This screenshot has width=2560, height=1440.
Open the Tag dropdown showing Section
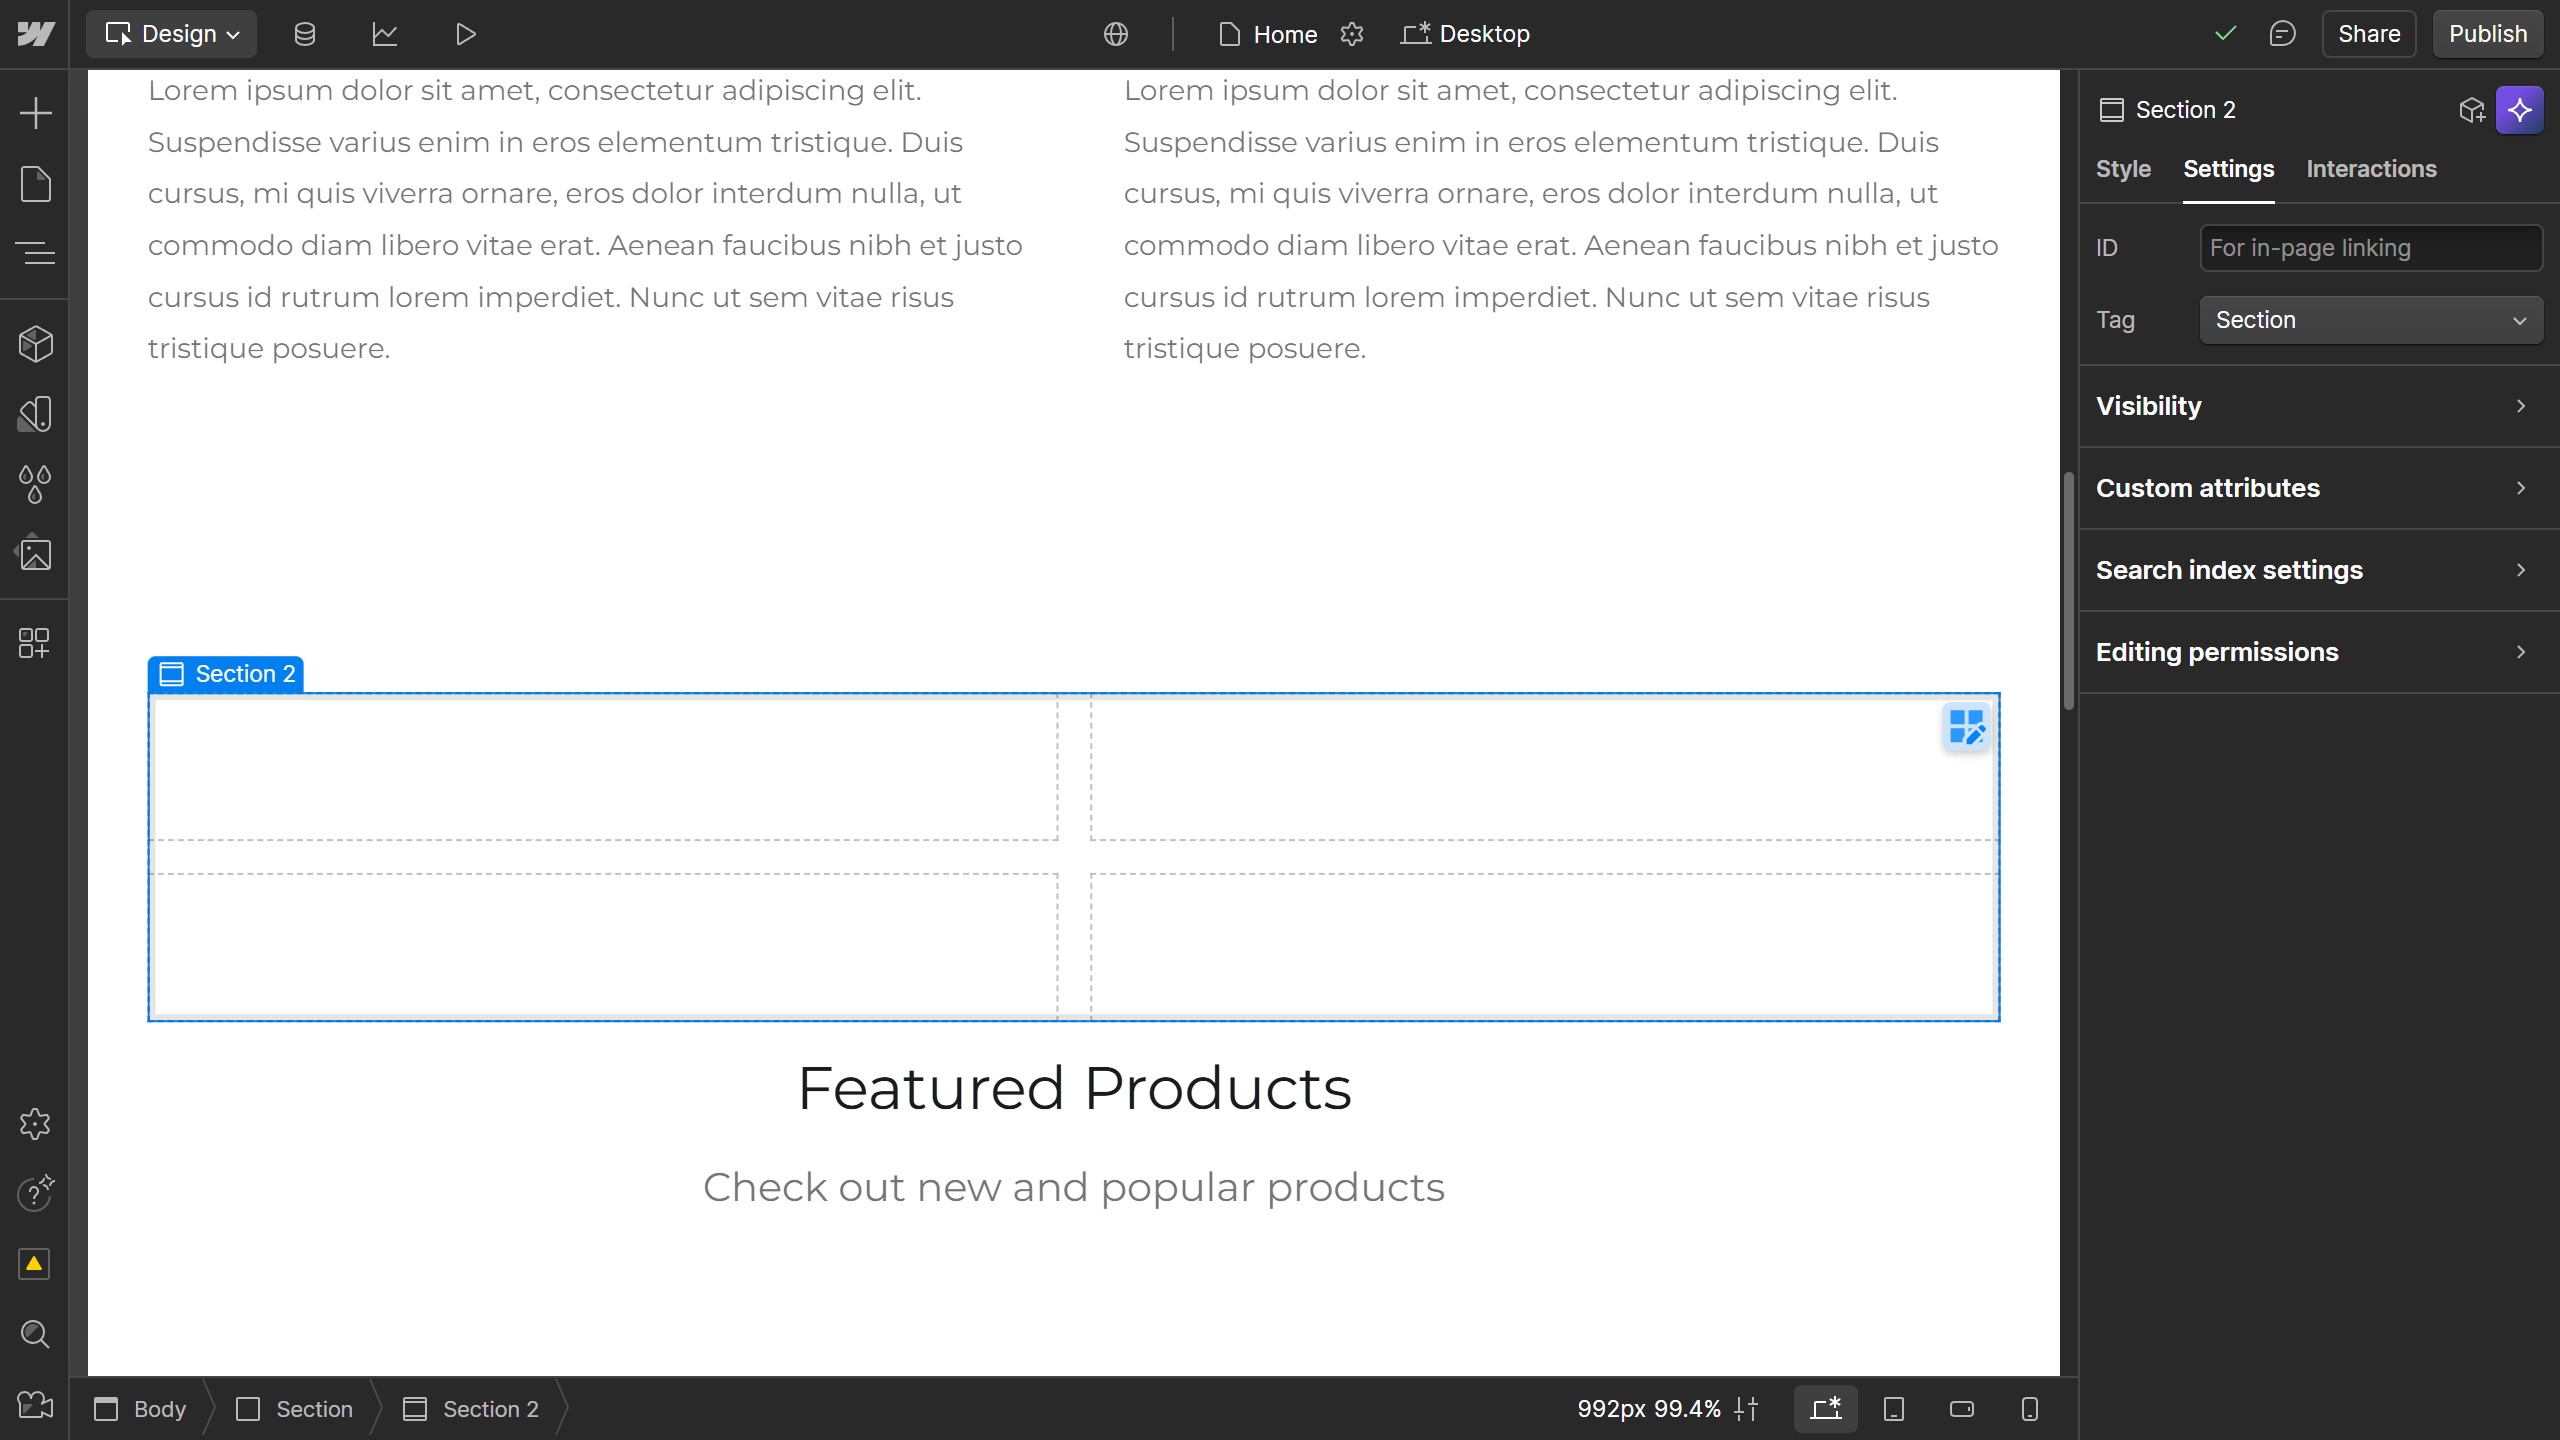point(2370,319)
